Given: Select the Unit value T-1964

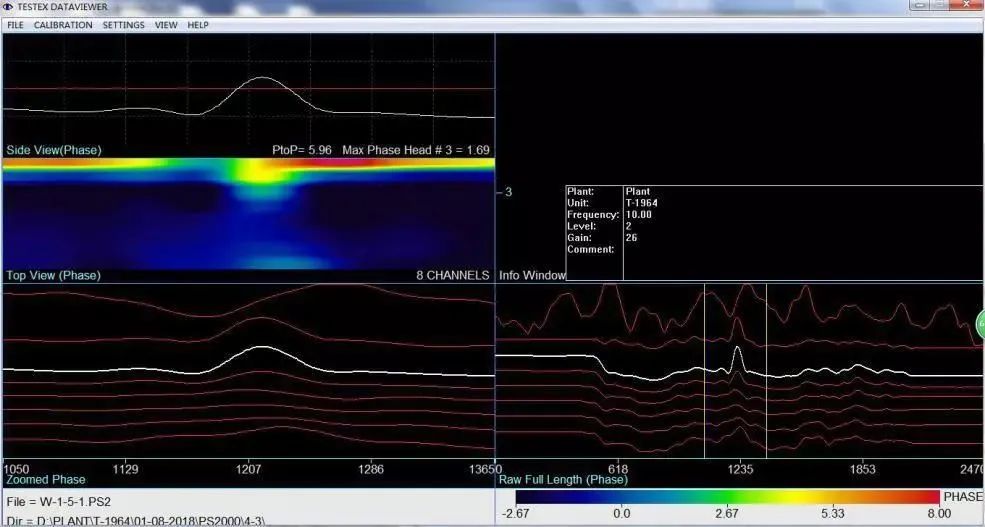Looking at the screenshot, I should point(641,203).
